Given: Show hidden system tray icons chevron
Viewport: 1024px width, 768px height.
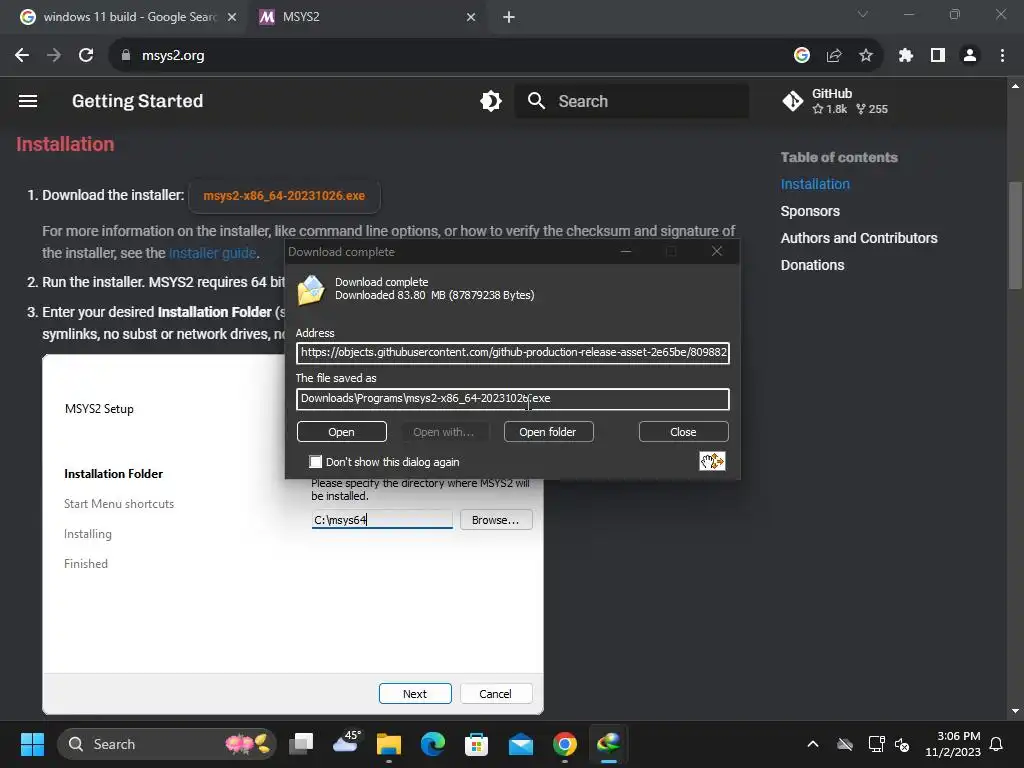Looking at the screenshot, I should [813, 744].
